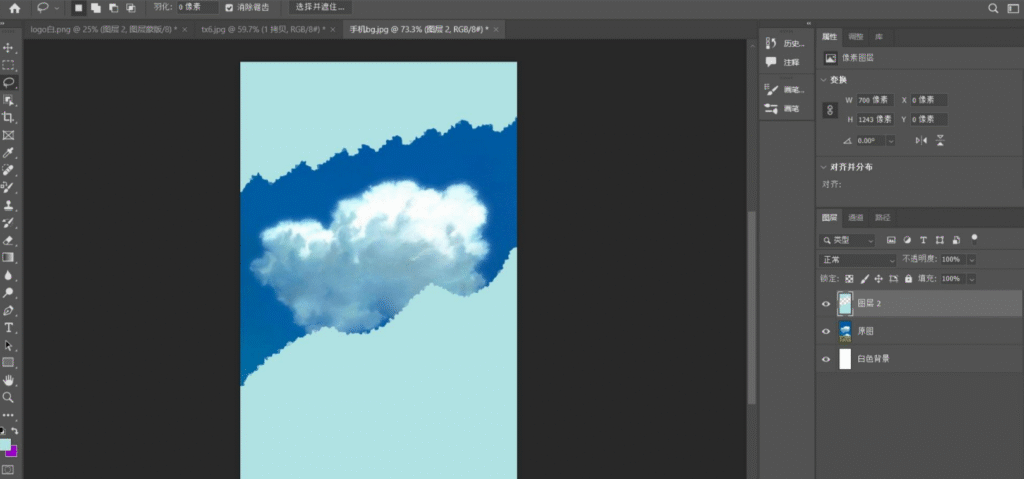Select the Gradient tool

click(8, 257)
